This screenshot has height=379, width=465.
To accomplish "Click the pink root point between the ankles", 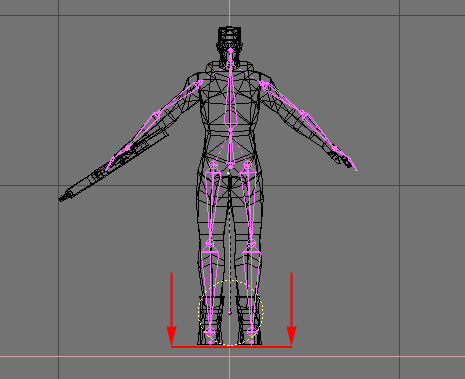I will 230,313.
